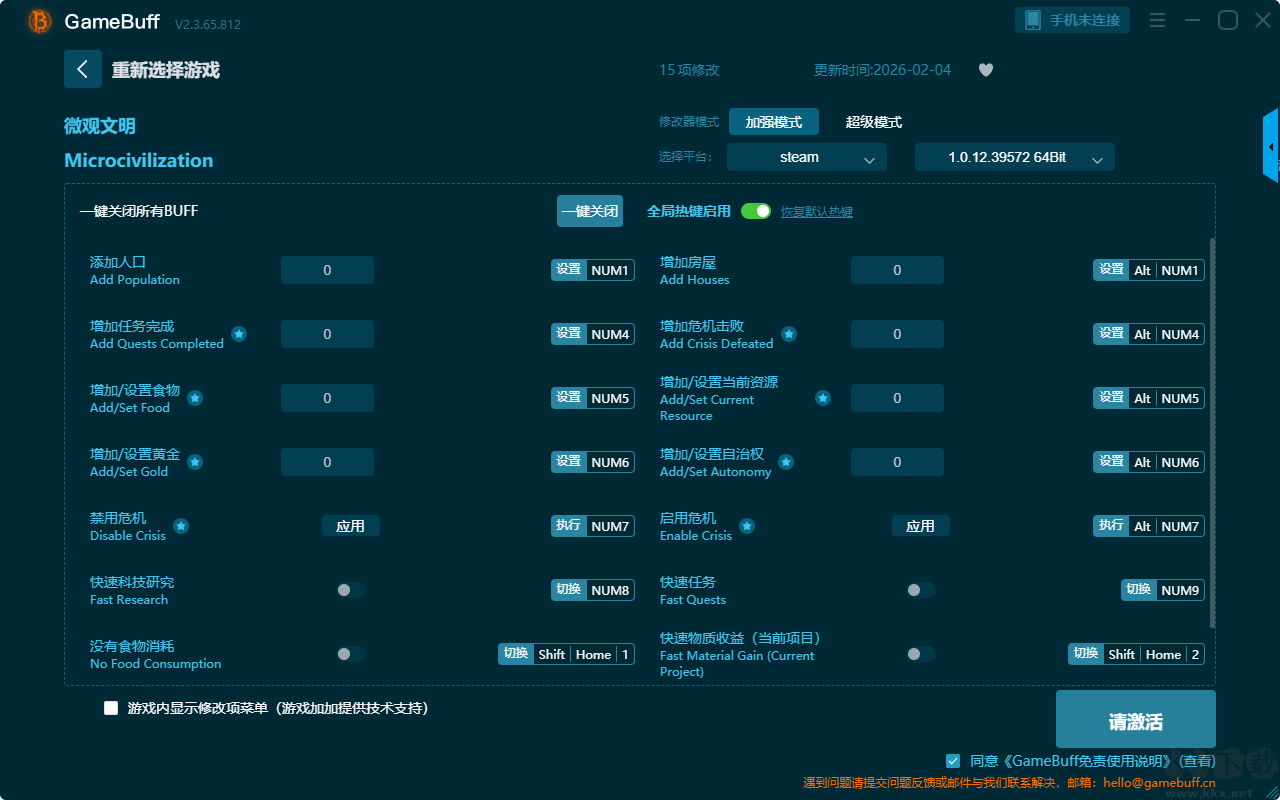Viewport: 1280px width, 800px height.
Task: Click the Add Quests Completed value field
Action: click(327, 334)
